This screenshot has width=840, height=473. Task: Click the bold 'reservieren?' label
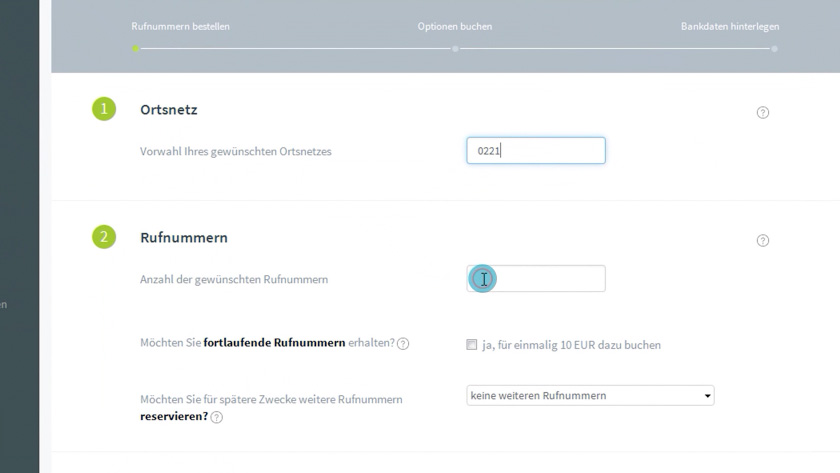click(x=174, y=416)
